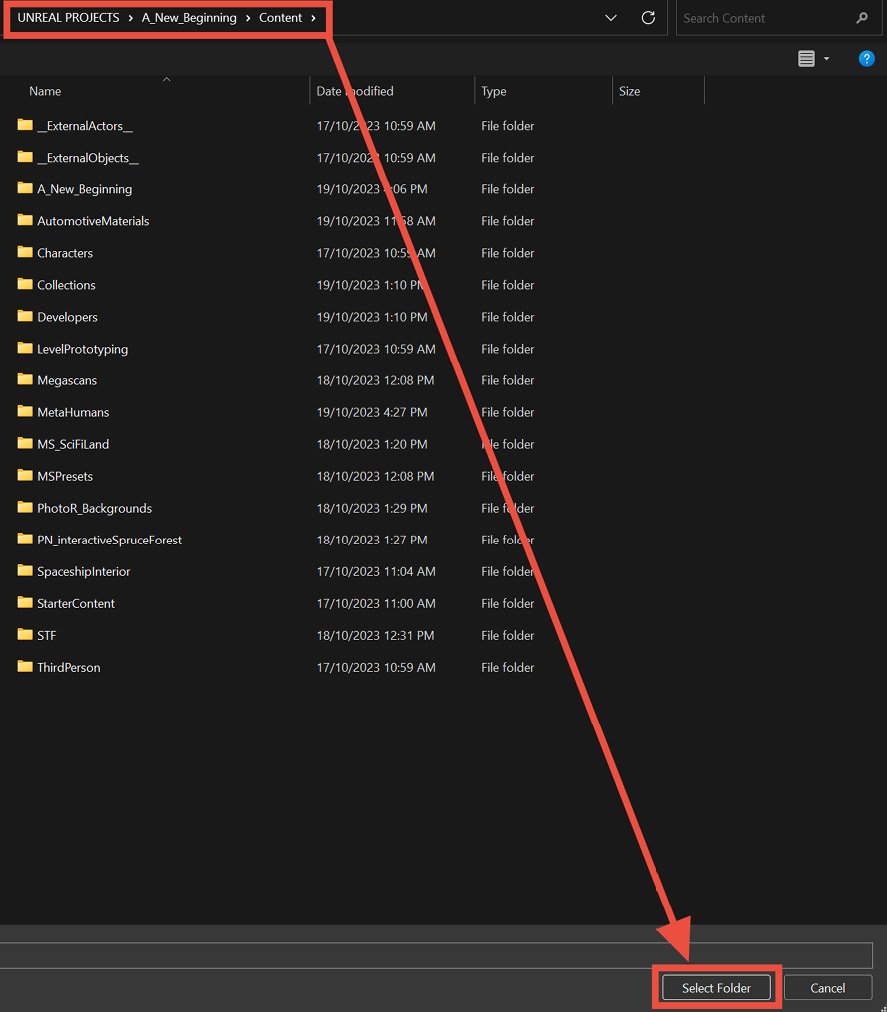Click the ThirdPerson folder name
This screenshot has width=887, height=1012.
pos(68,667)
